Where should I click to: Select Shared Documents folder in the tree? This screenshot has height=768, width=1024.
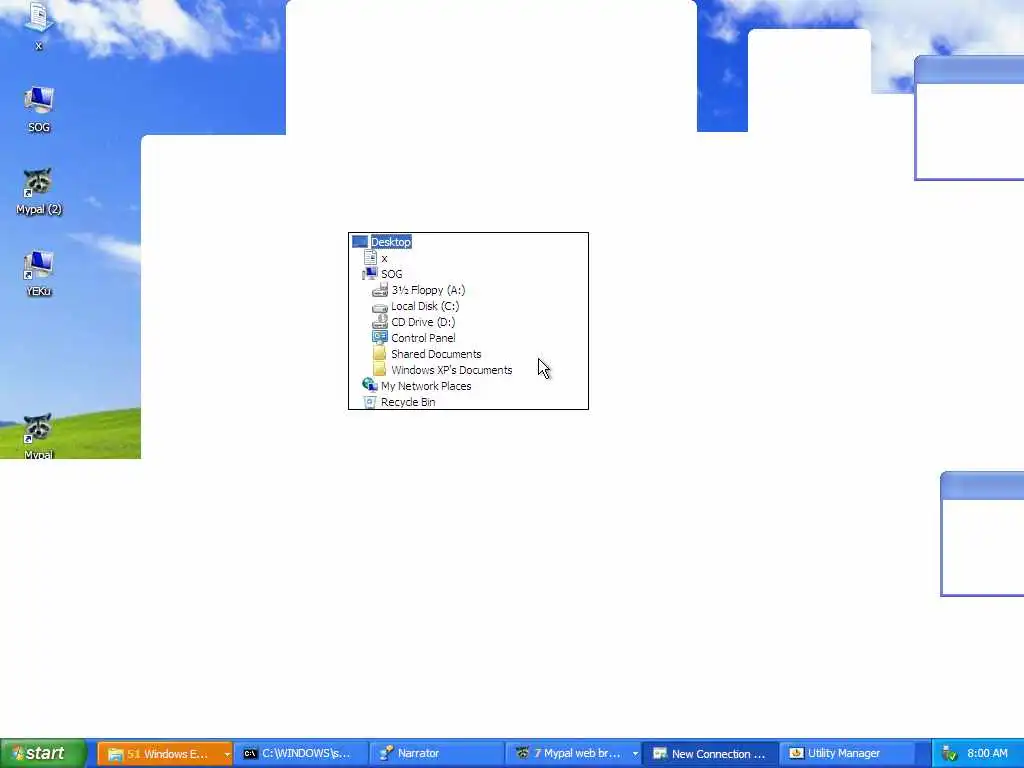(x=436, y=354)
